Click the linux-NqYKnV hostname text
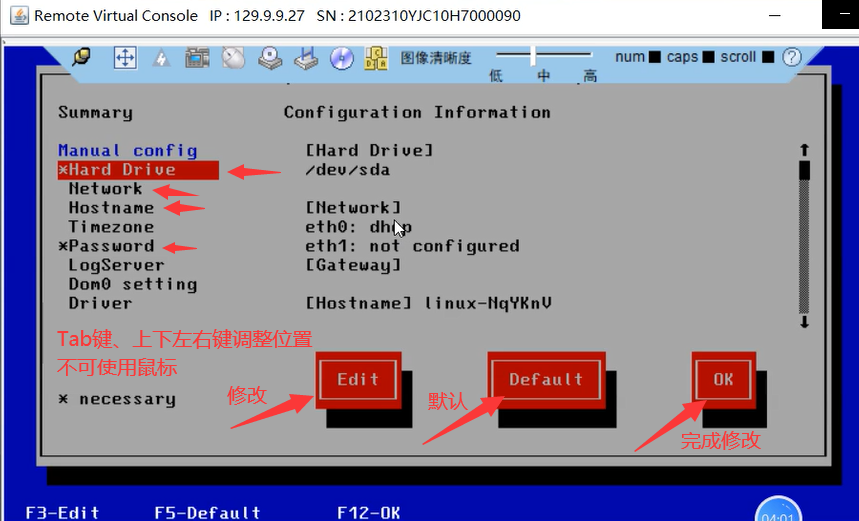859x521 pixels. [488, 304]
